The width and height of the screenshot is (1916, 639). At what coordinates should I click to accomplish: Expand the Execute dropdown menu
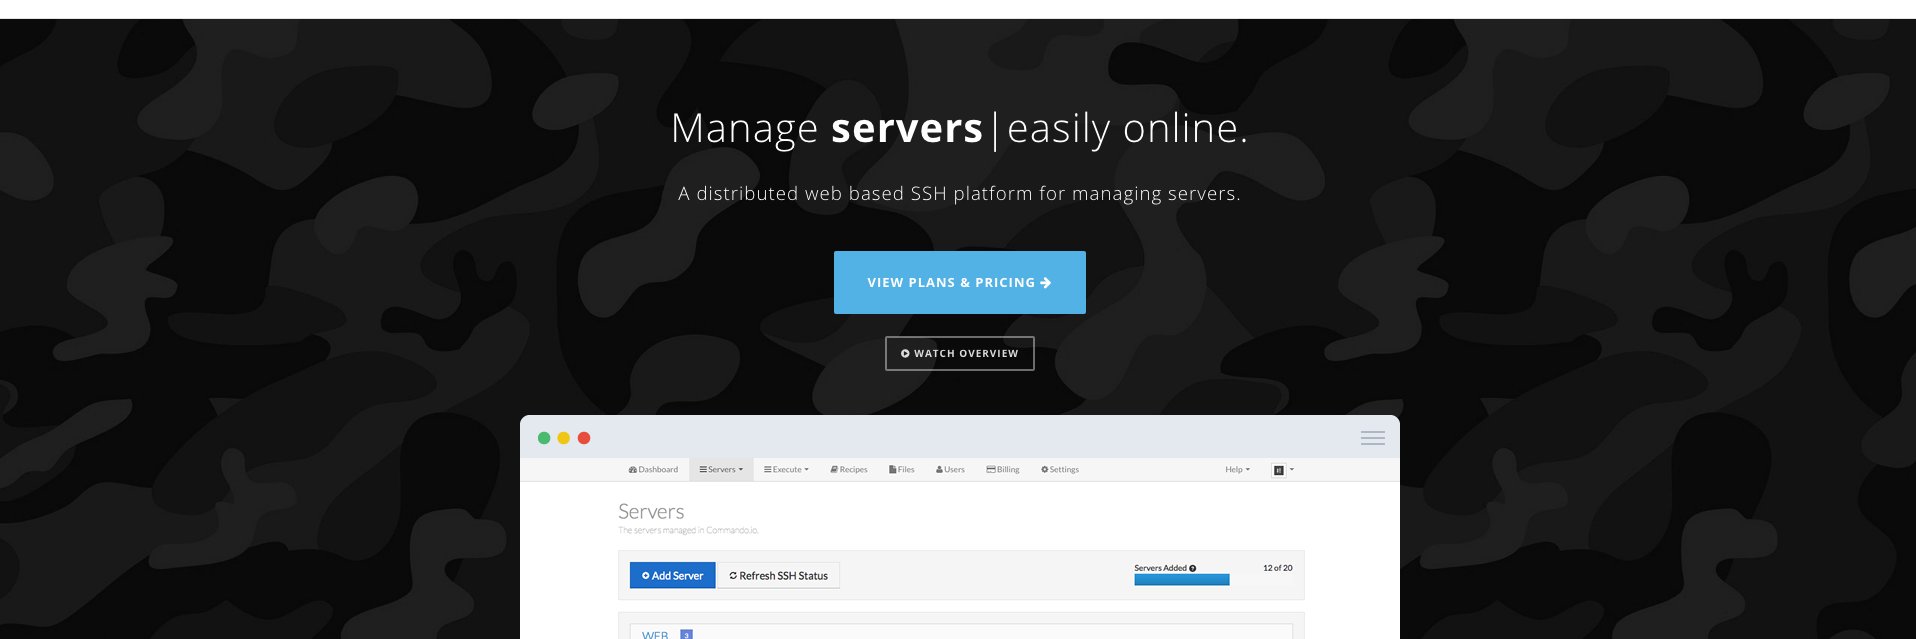[x=786, y=469]
